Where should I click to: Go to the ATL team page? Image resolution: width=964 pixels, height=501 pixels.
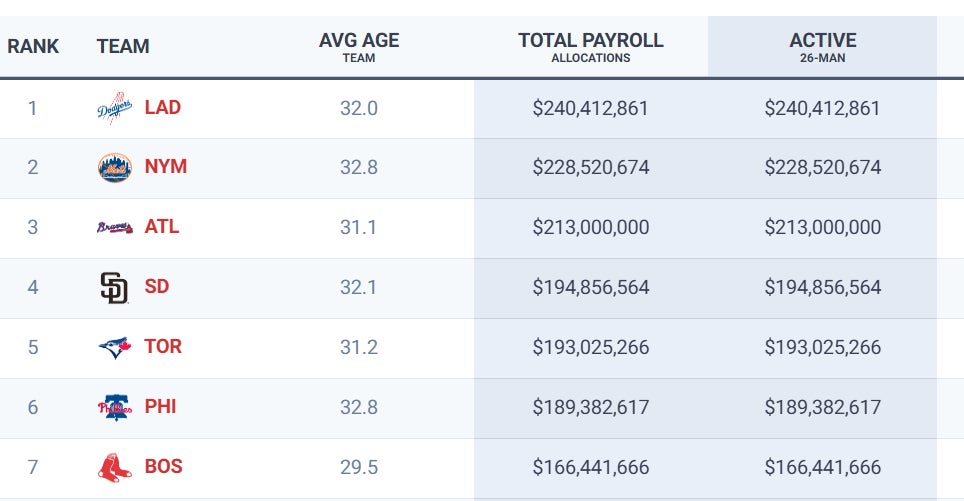(x=162, y=227)
